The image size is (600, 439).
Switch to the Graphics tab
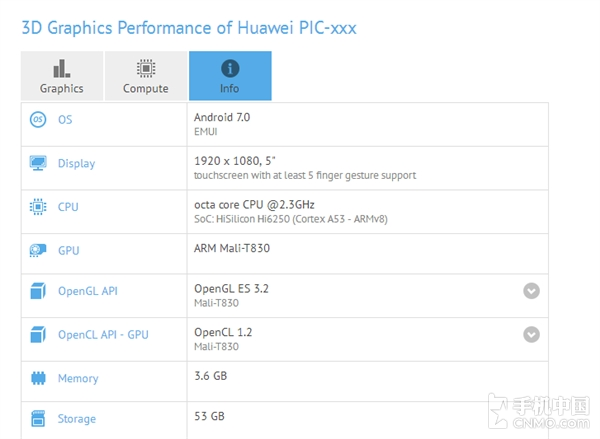click(62, 76)
